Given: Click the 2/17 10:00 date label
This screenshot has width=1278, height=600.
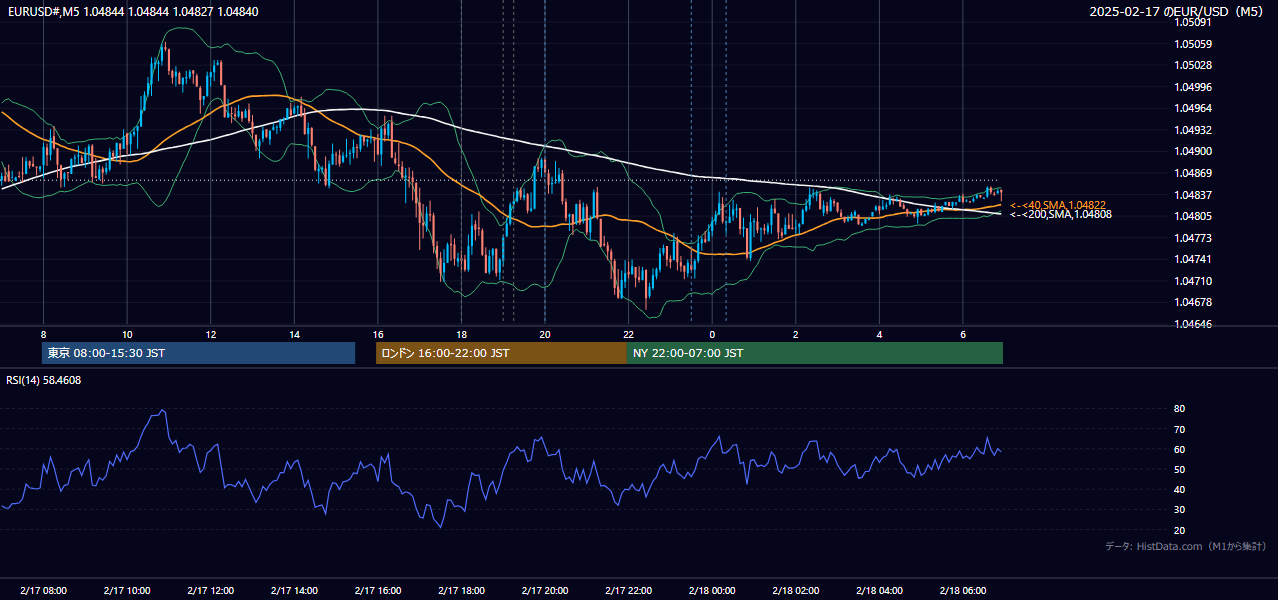Looking at the screenshot, I should (x=127, y=591).
